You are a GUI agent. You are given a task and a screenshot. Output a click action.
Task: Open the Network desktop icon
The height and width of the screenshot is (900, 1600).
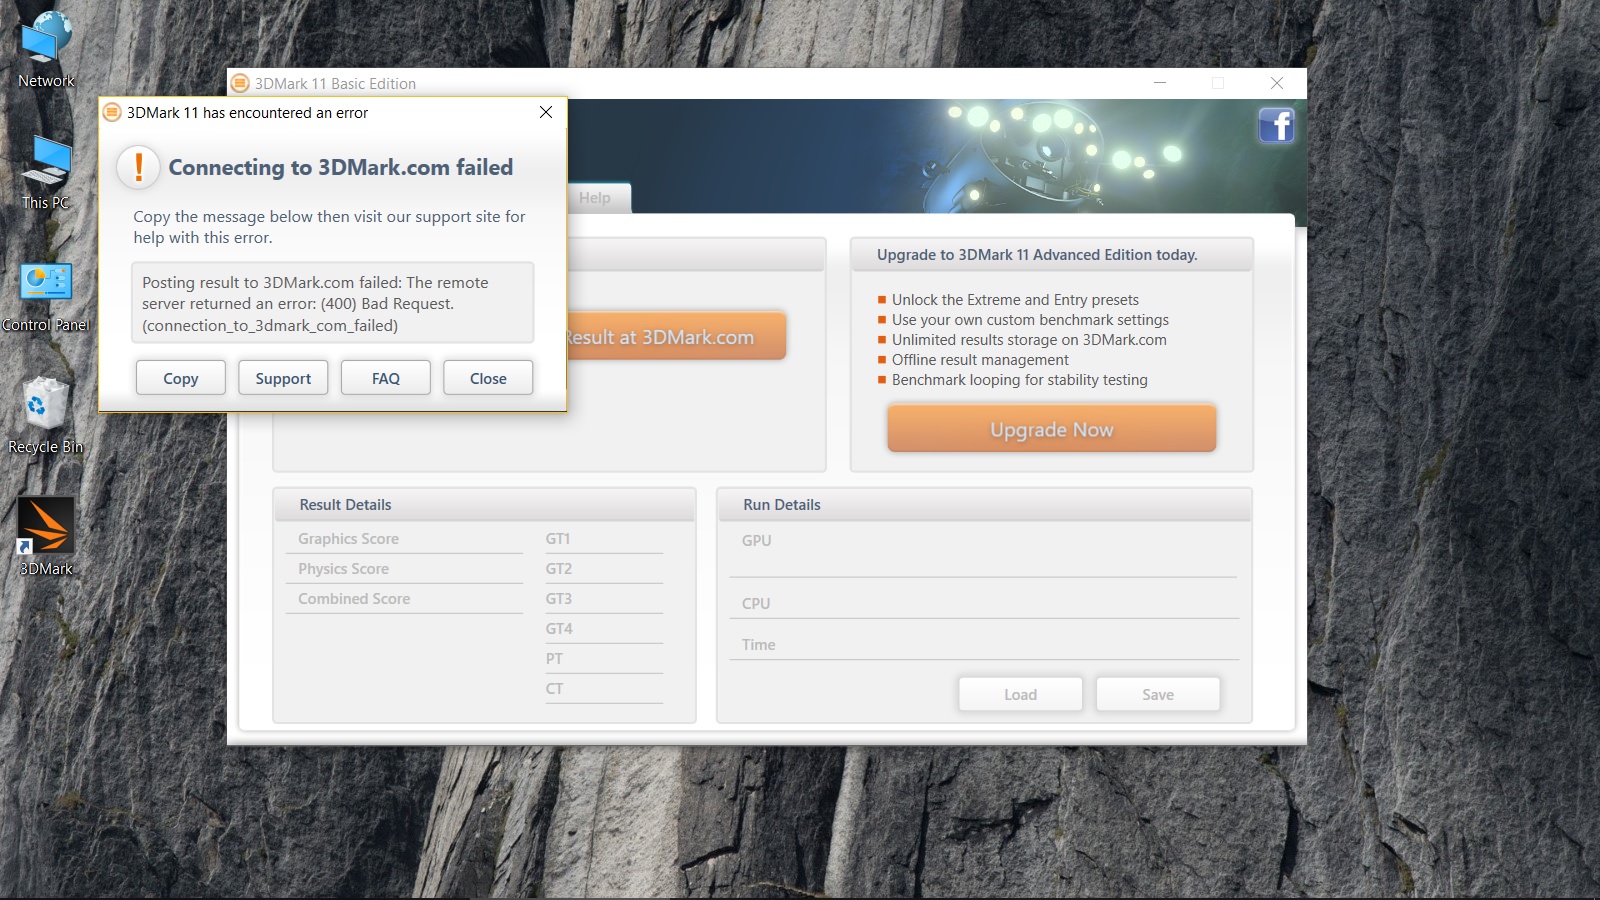coord(46,50)
